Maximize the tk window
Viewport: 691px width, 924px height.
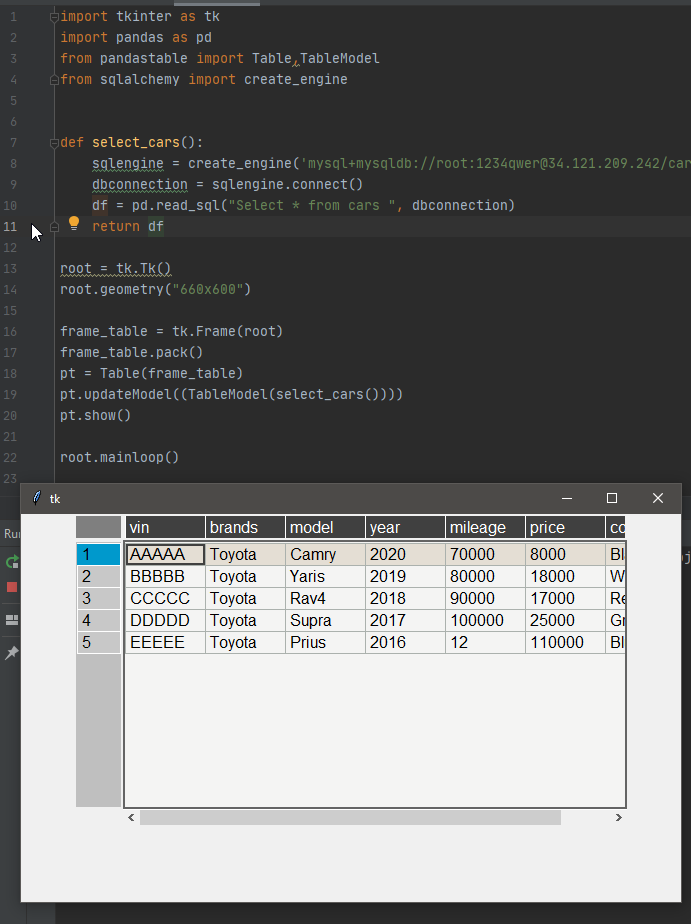click(x=612, y=498)
